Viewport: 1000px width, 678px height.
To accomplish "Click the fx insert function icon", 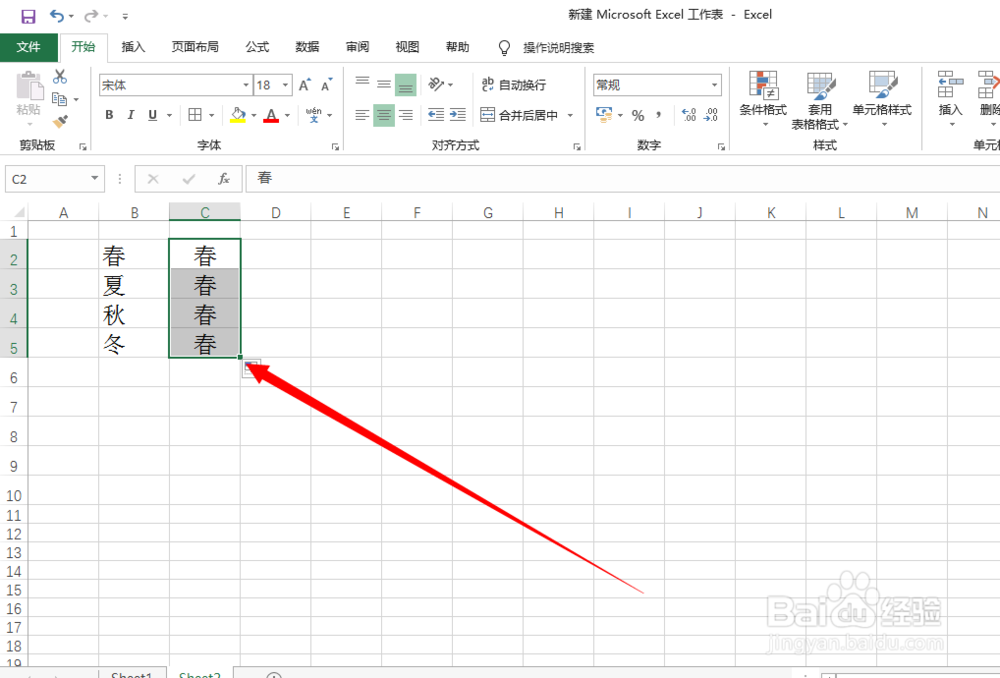I will coord(224,179).
